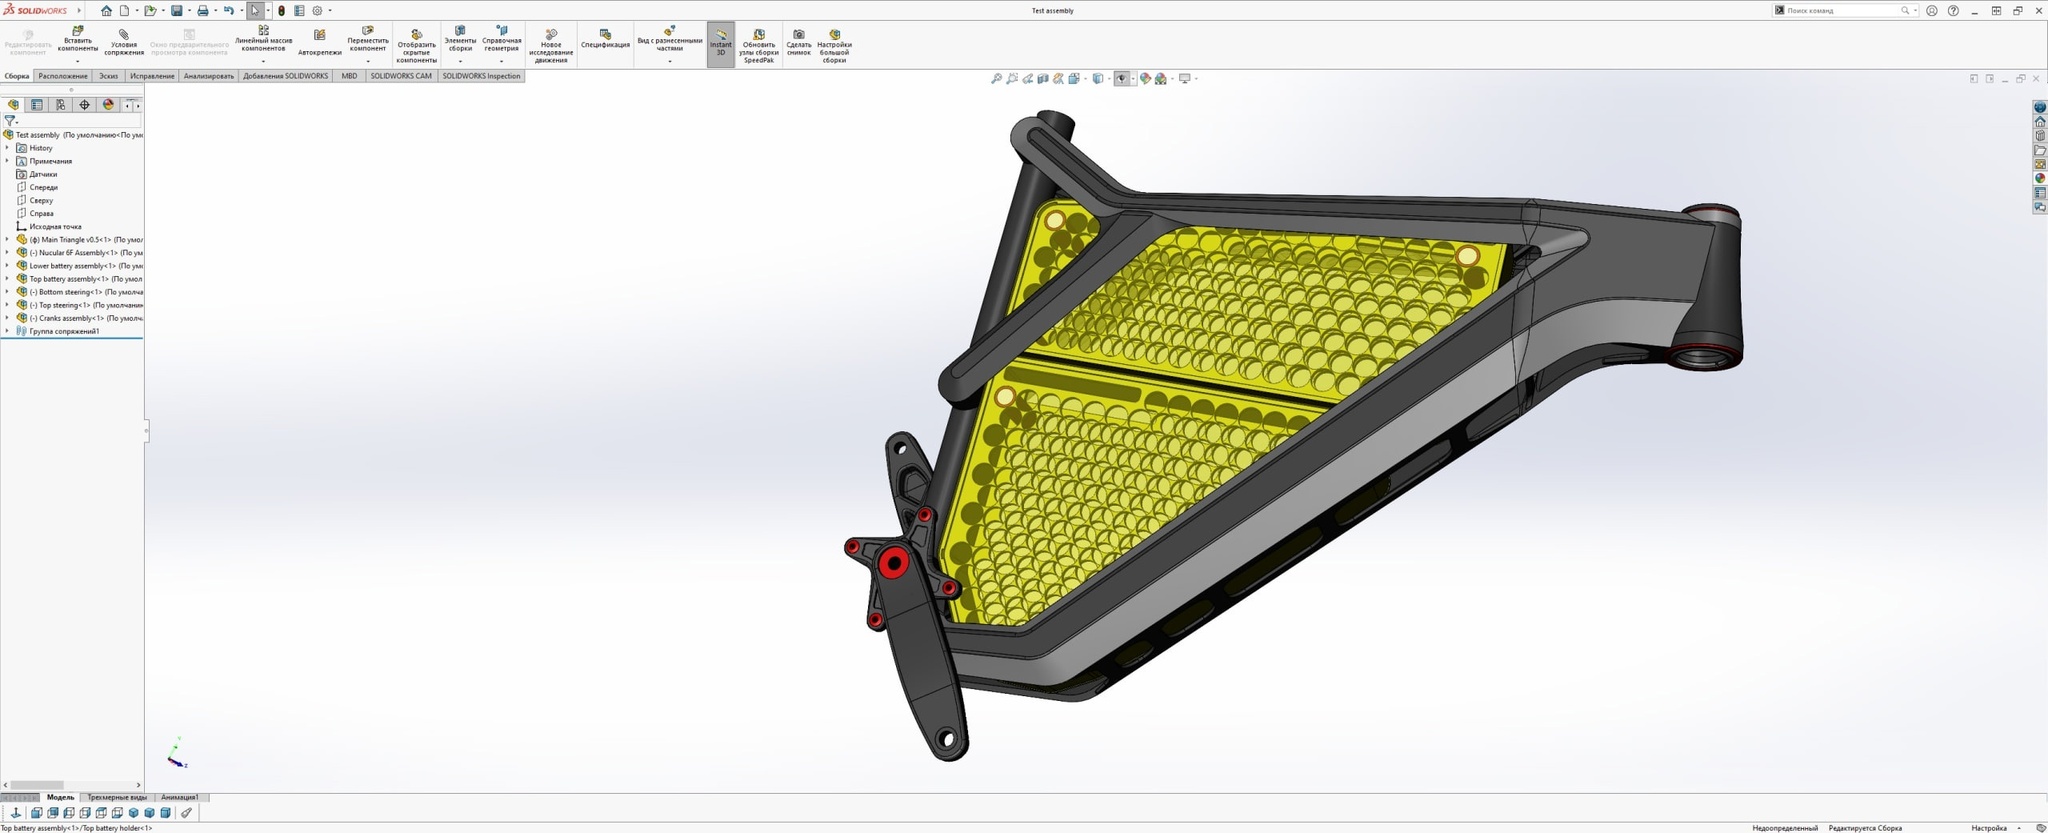The width and height of the screenshot is (2048, 833).
Task: Click the Вставить компоненты icon
Action: 77,32
